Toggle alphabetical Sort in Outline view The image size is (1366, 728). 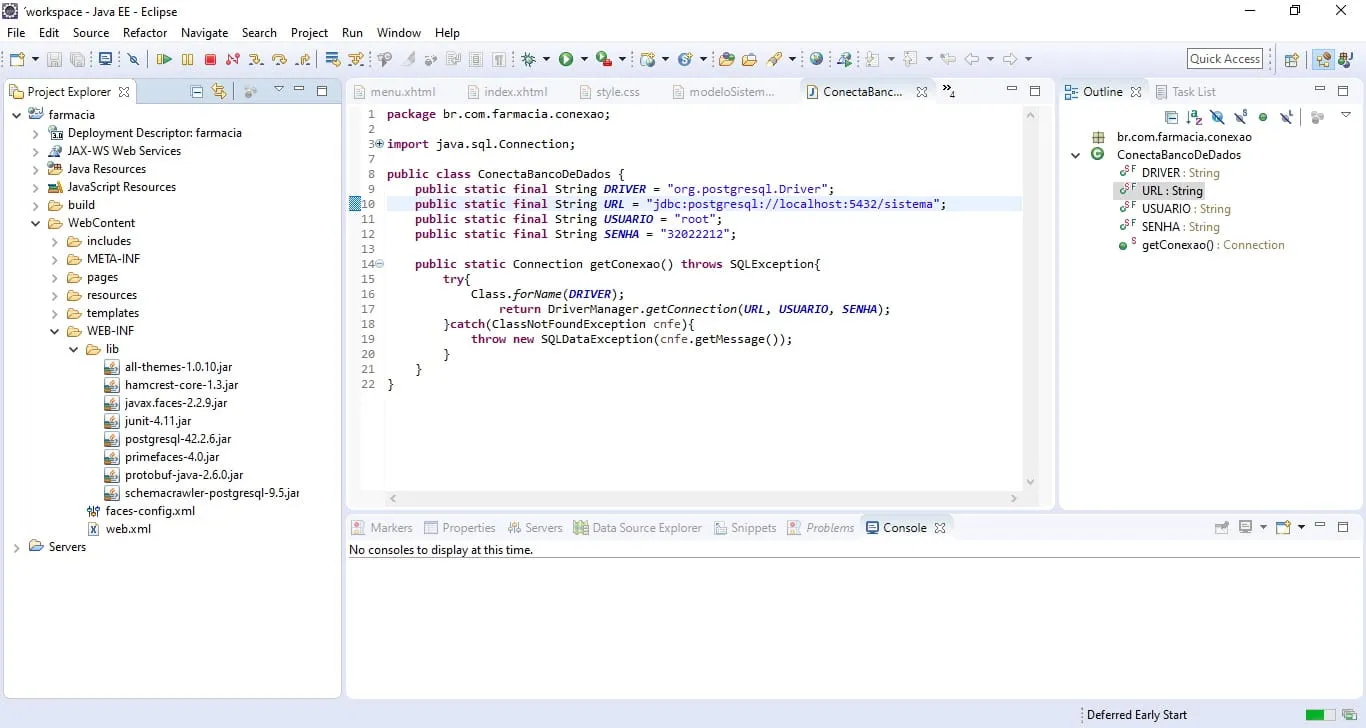point(1194,118)
